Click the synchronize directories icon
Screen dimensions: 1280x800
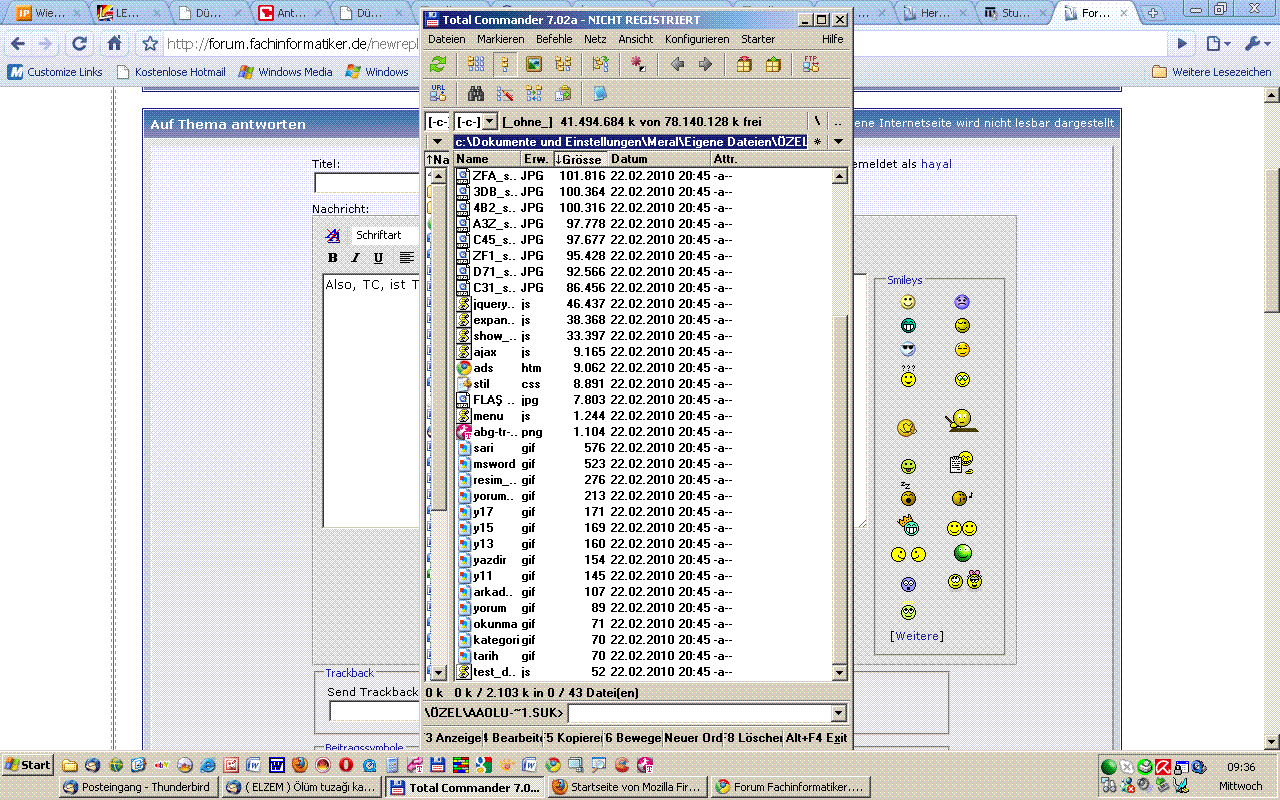[x=534, y=93]
